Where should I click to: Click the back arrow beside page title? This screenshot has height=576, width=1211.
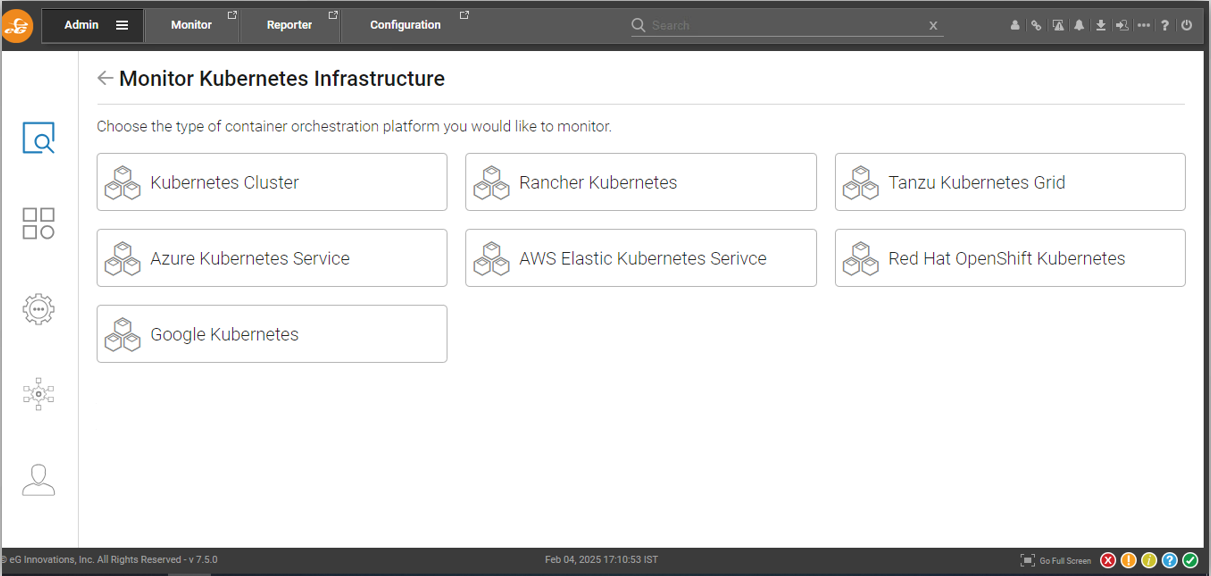pyautogui.click(x=105, y=78)
